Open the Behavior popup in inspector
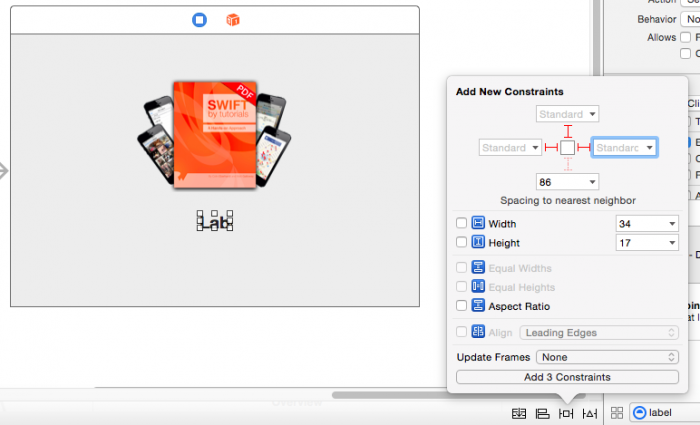Viewport: 700px width, 425px height. tap(690, 19)
